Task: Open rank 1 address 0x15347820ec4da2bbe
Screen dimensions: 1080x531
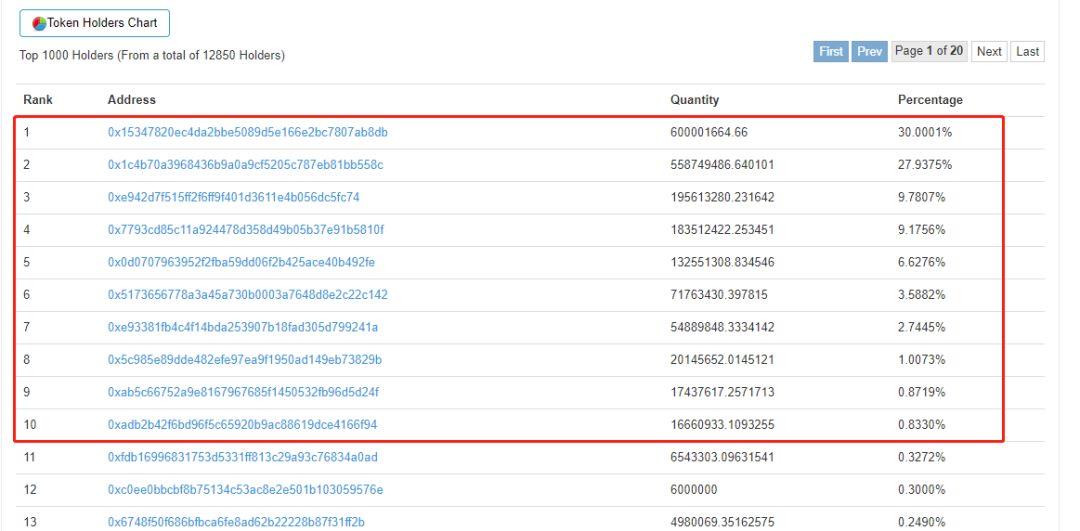Action: pos(247,132)
